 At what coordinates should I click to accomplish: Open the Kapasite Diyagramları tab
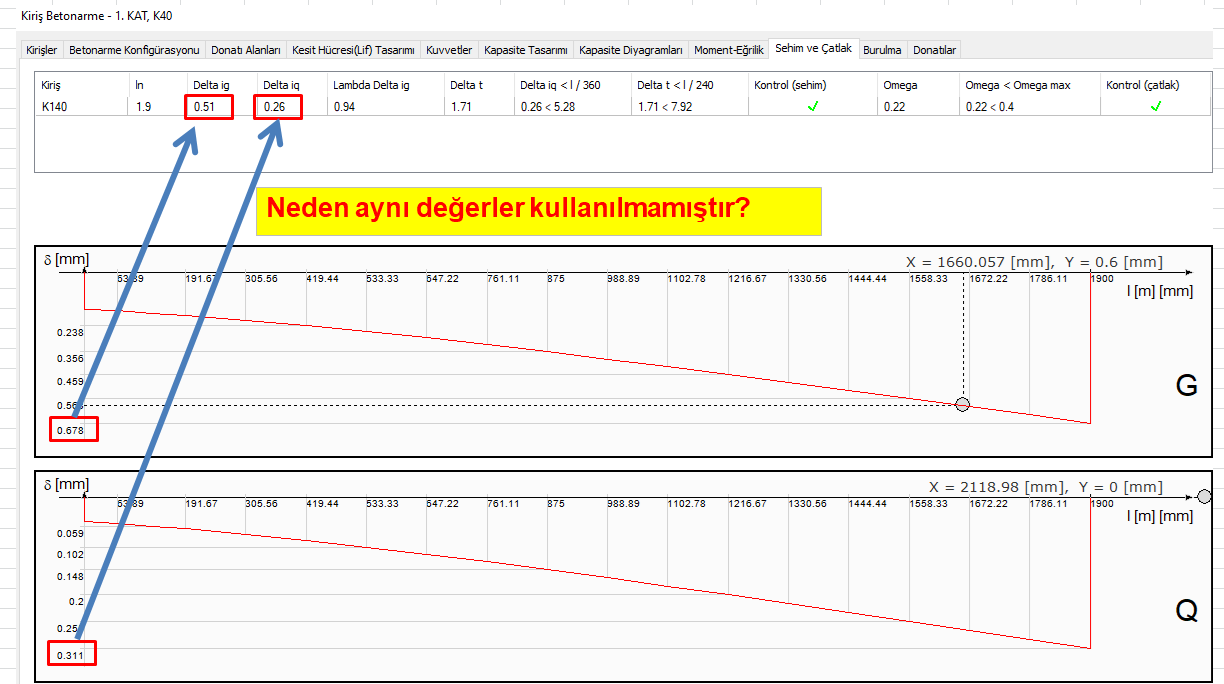(631, 50)
